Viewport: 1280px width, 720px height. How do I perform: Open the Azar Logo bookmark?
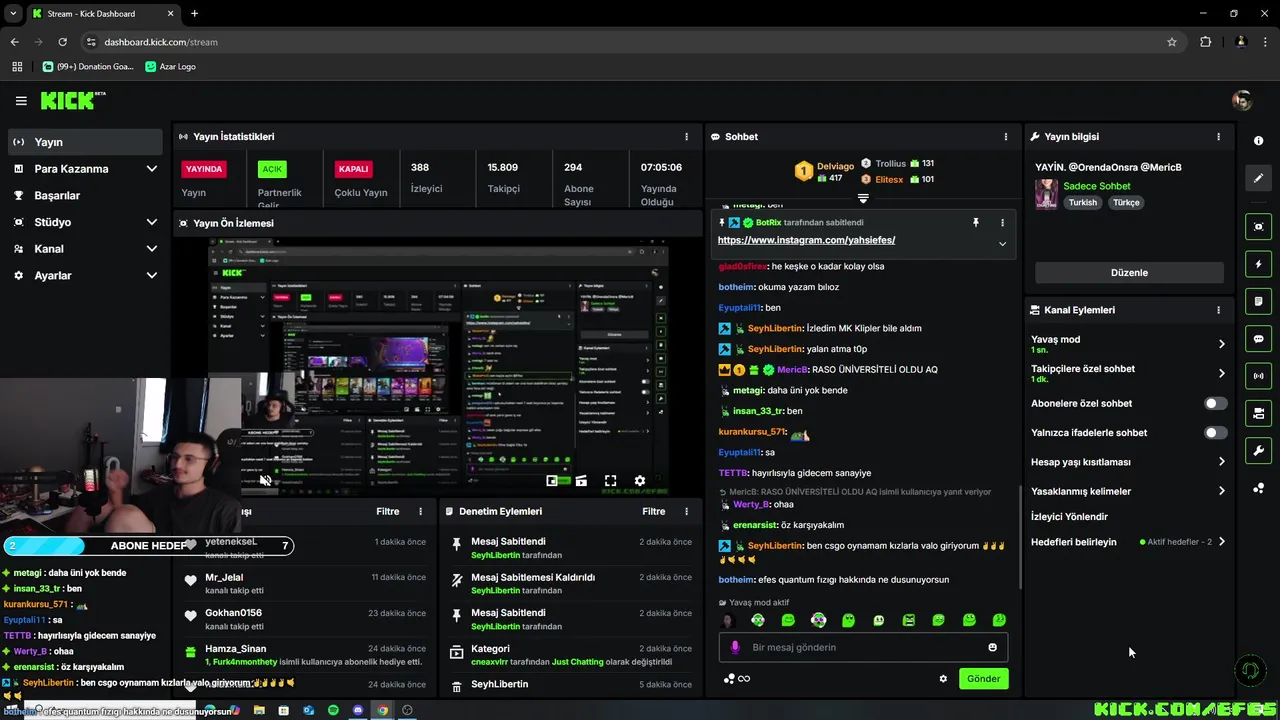pyautogui.click(x=170, y=66)
